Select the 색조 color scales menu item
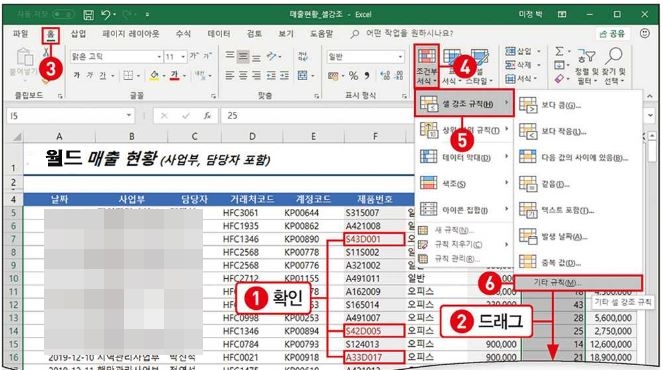Screen dimensions: 663x370 (464, 183)
